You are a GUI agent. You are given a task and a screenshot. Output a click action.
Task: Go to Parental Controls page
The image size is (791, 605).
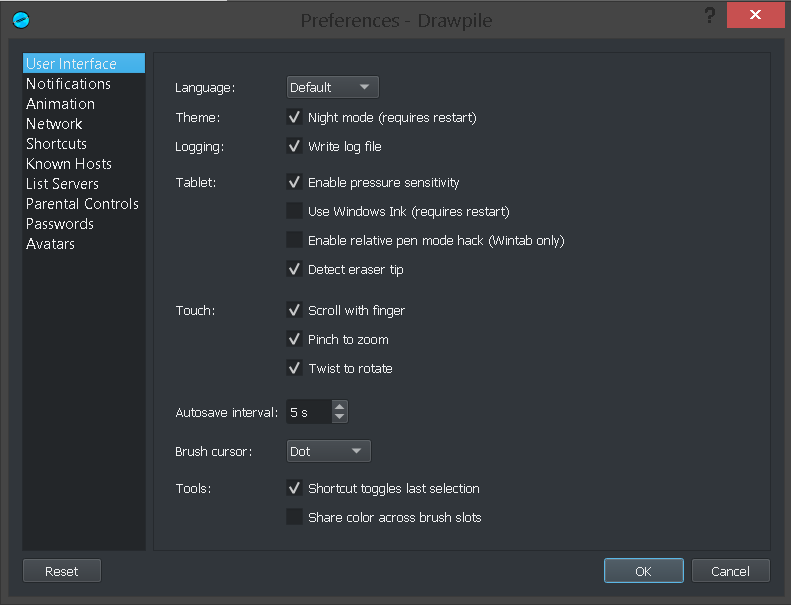tap(84, 204)
